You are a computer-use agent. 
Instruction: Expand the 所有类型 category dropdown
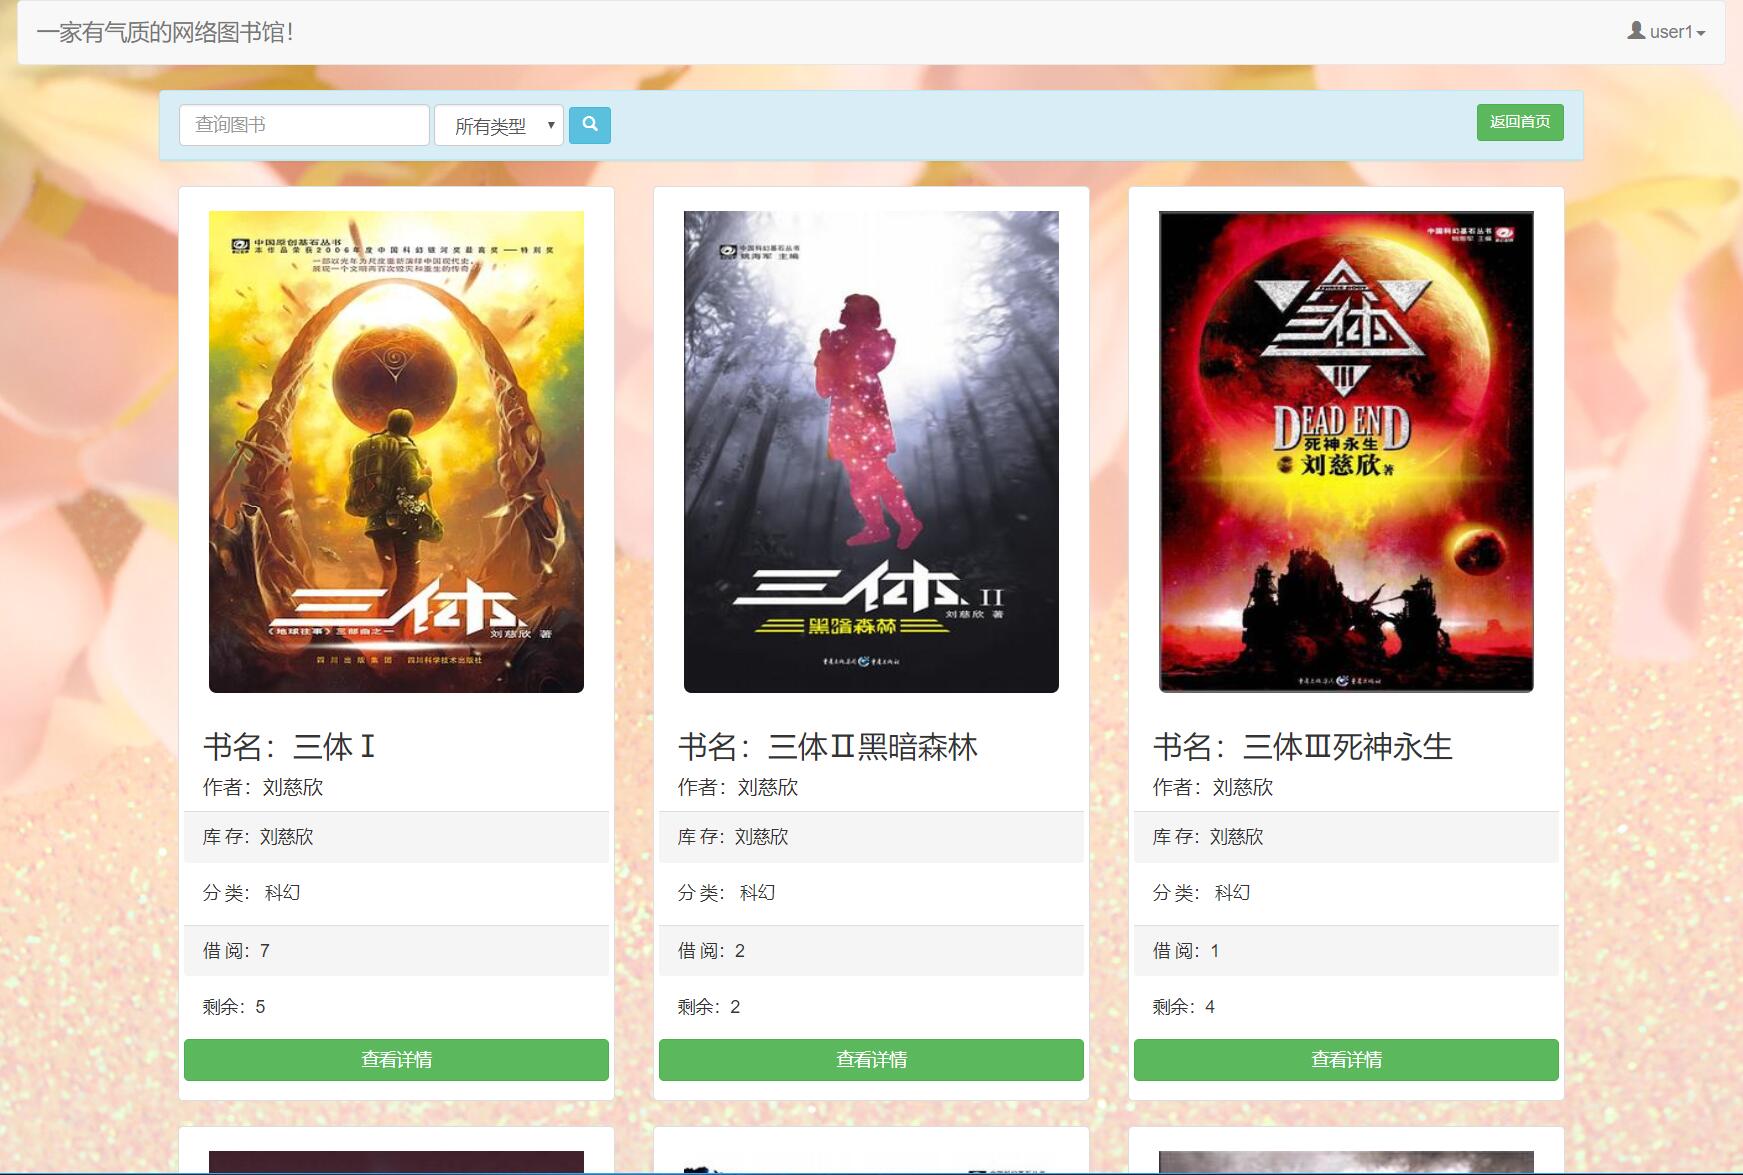(x=499, y=125)
